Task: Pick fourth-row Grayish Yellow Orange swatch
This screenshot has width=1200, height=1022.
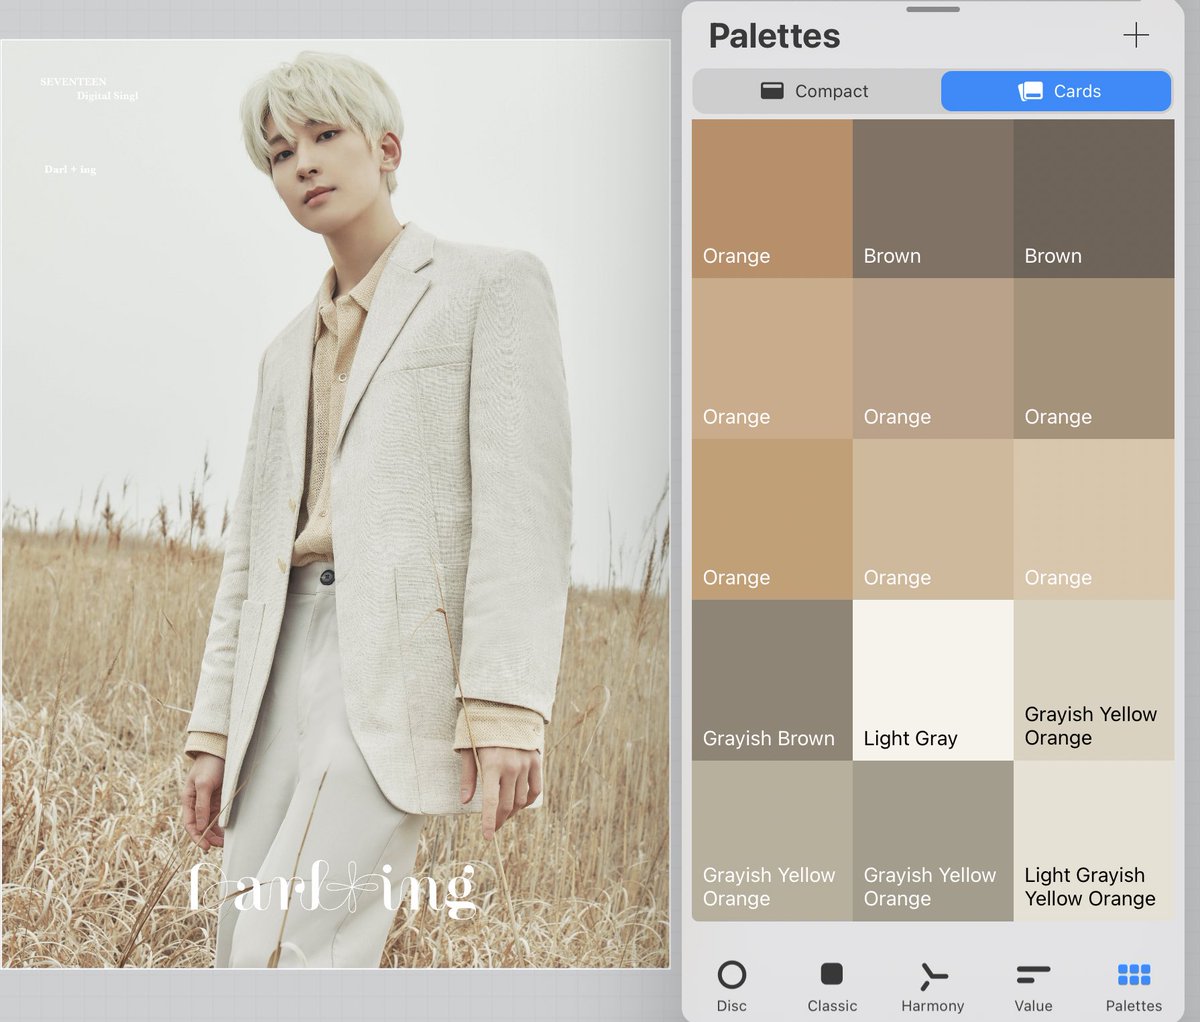Action: click(x=1094, y=680)
